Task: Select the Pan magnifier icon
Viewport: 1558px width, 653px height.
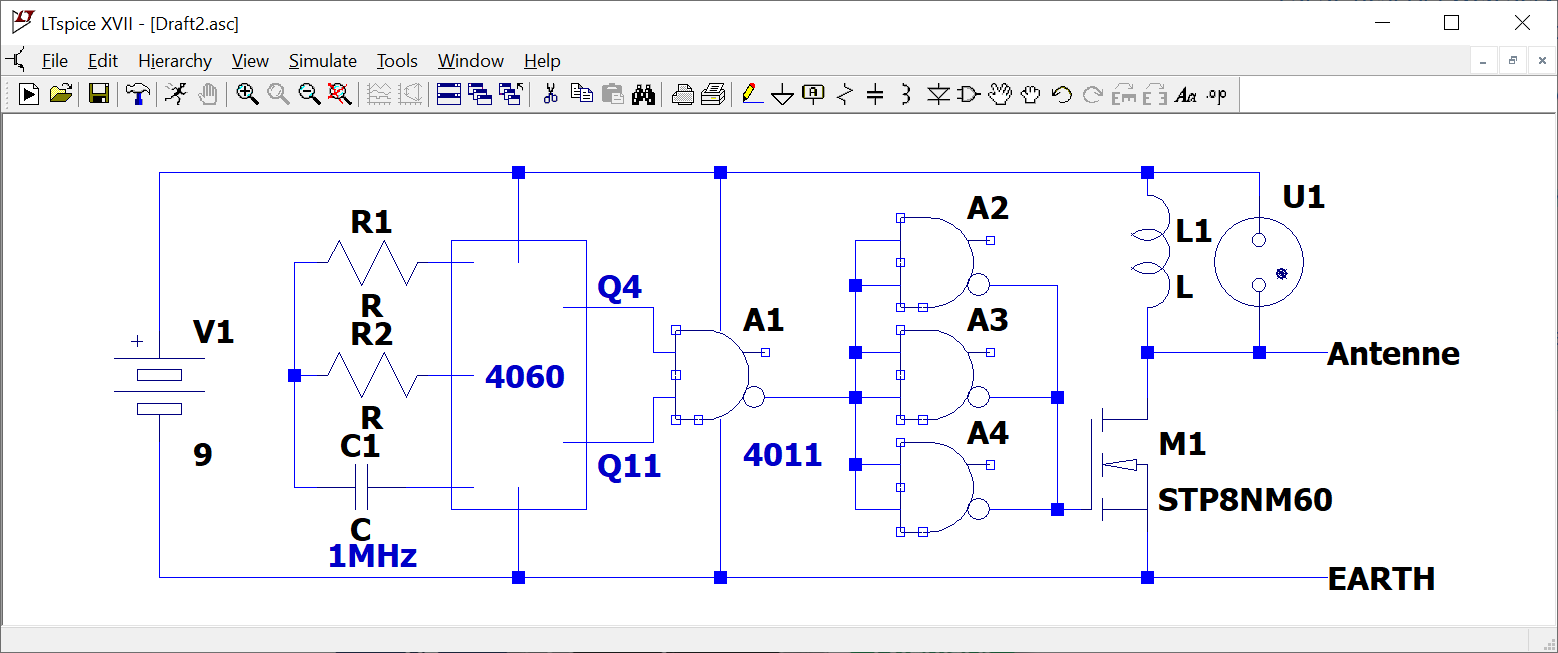Action: click(278, 94)
